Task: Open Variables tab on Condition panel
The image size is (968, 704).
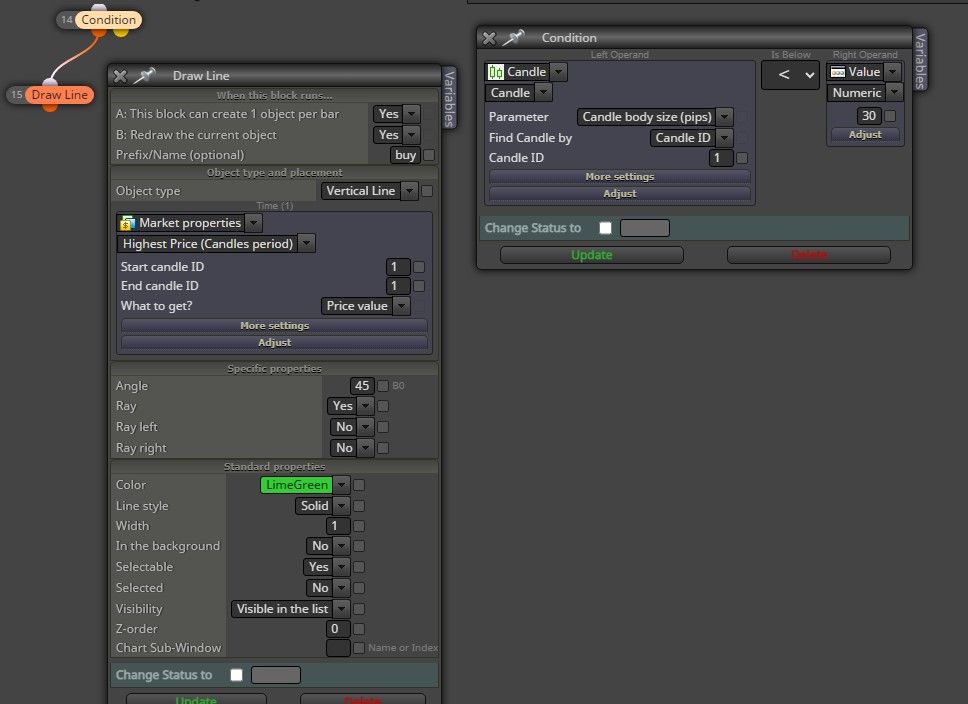Action: 920,61
